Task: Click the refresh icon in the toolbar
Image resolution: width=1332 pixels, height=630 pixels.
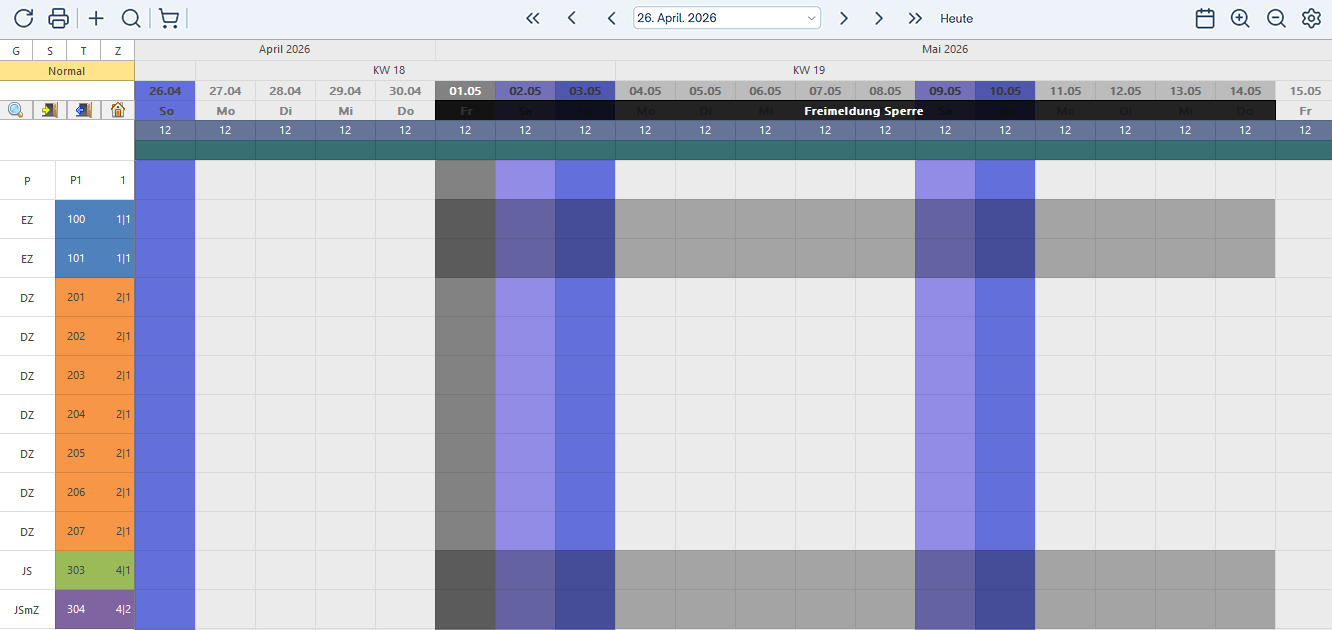Action: pyautogui.click(x=24, y=18)
